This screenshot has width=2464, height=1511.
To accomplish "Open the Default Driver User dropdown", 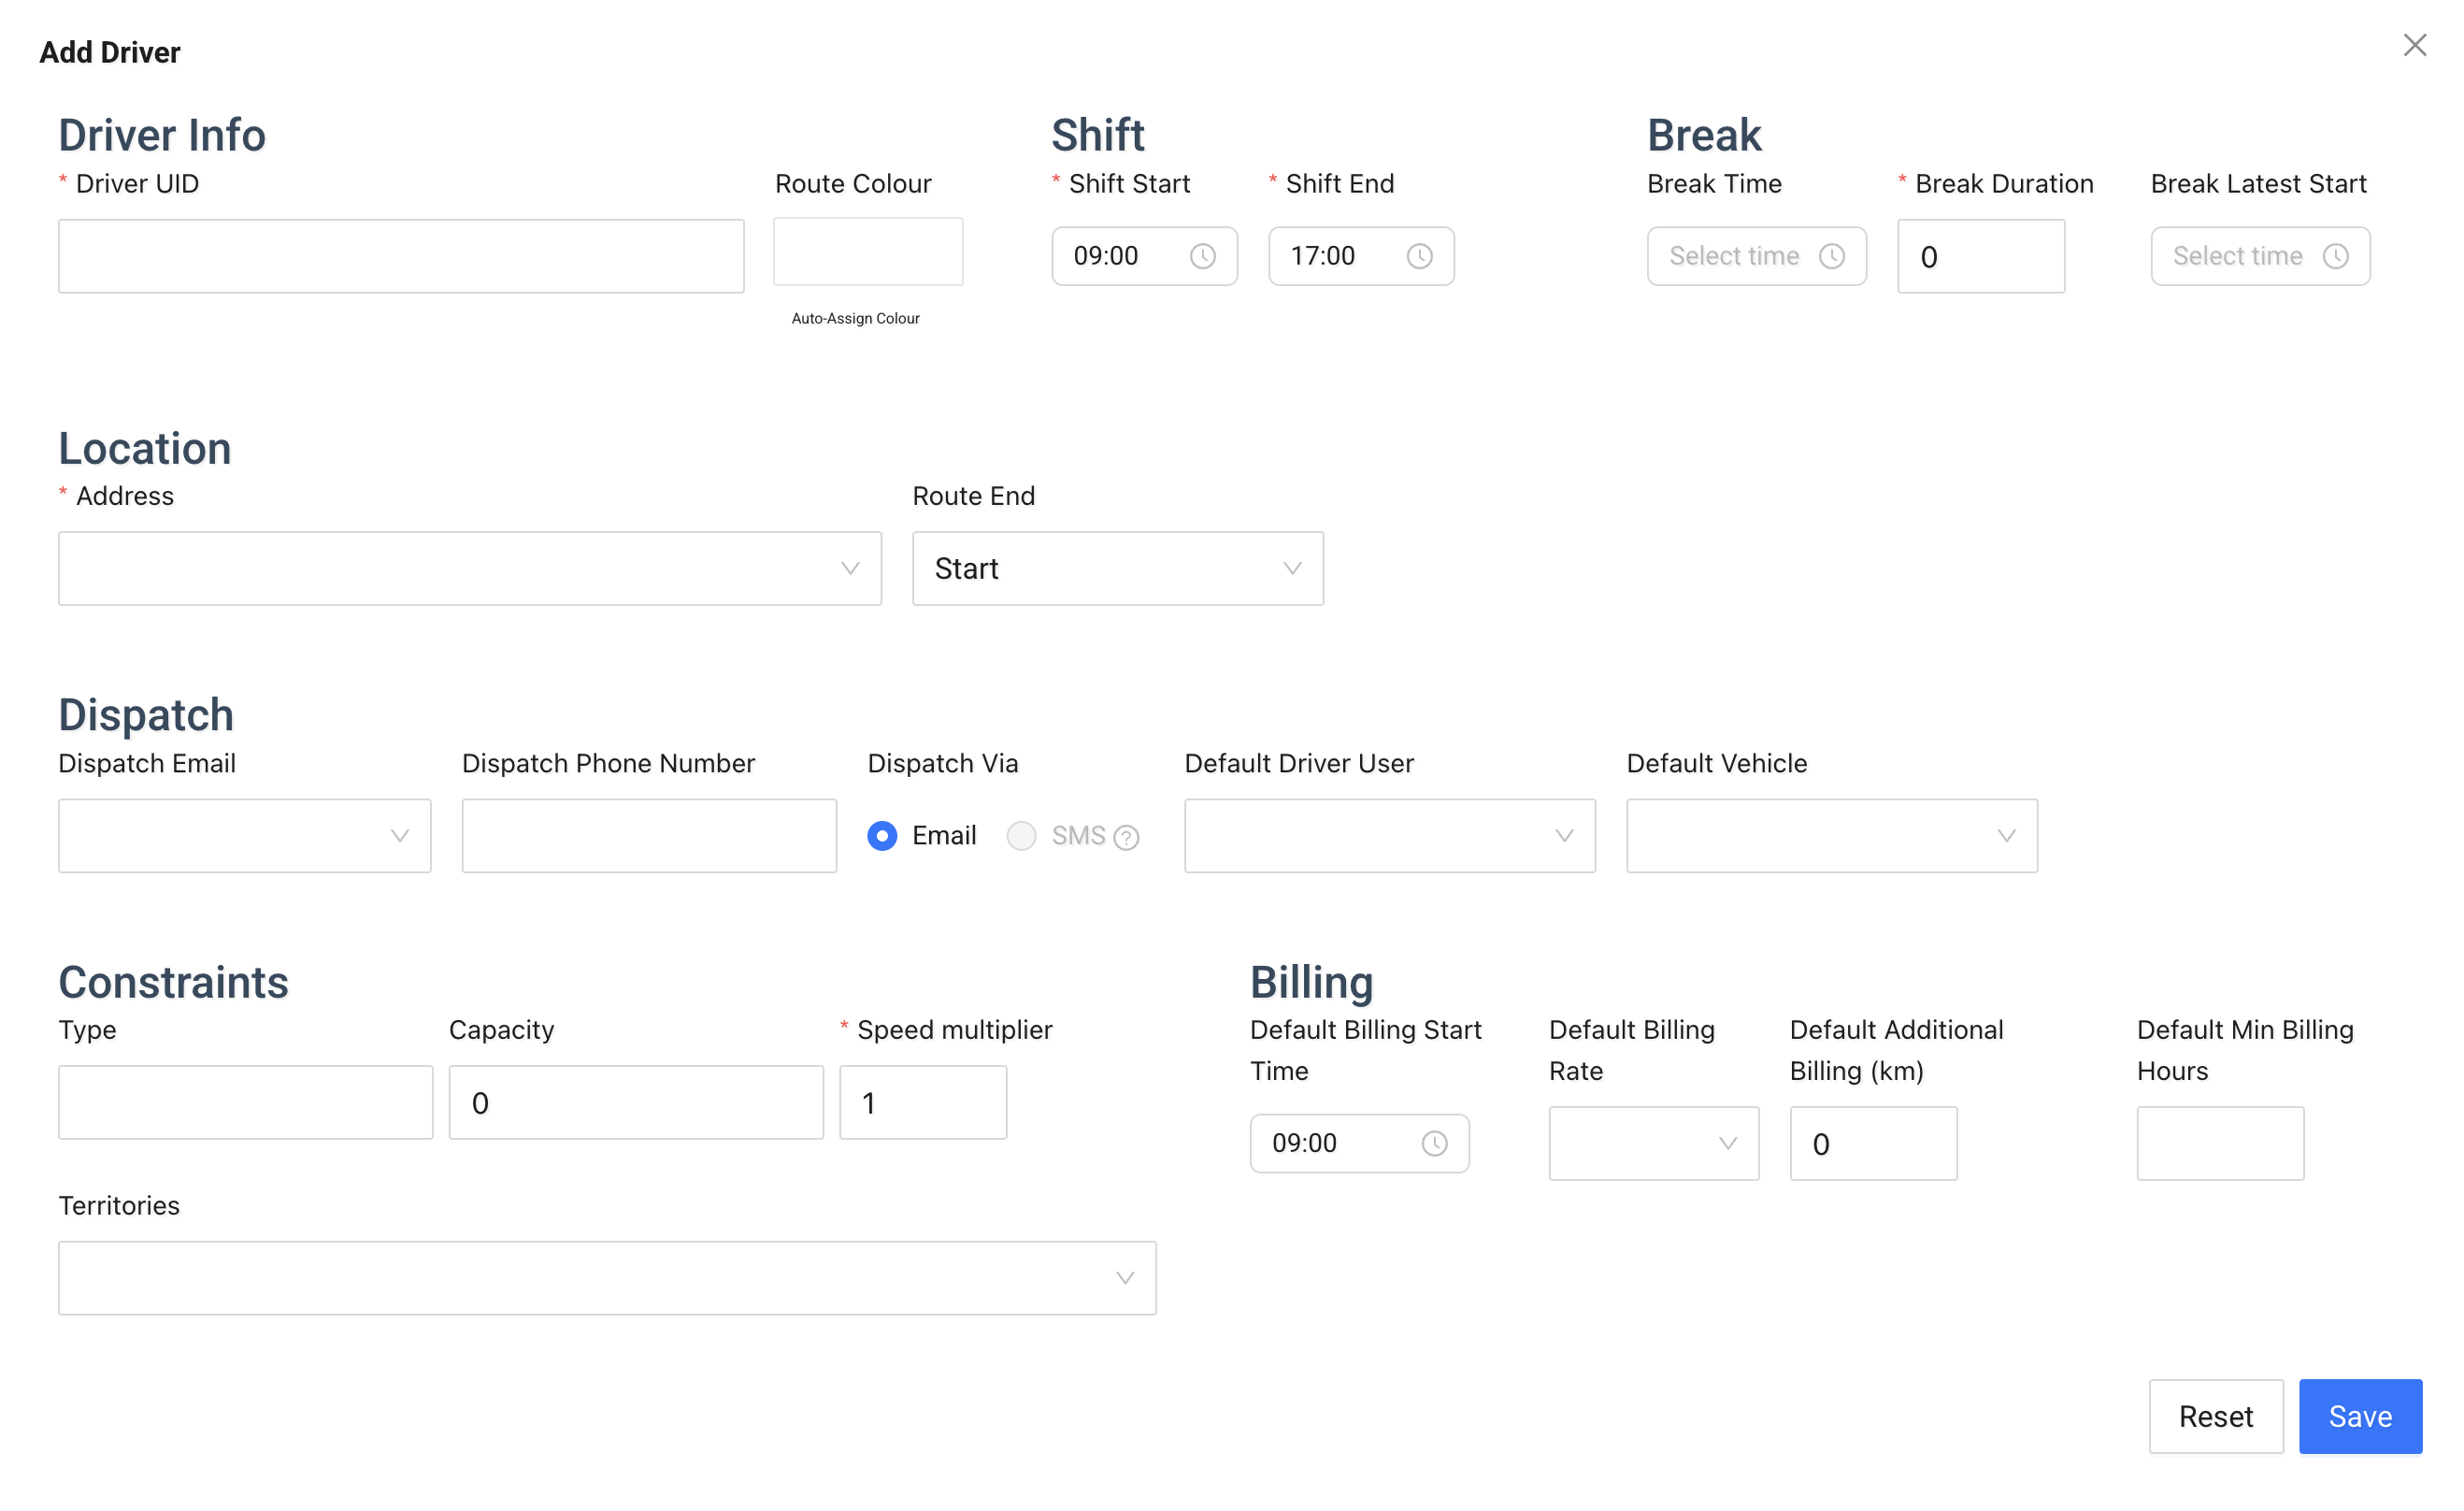I will pyautogui.click(x=1389, y=835).
